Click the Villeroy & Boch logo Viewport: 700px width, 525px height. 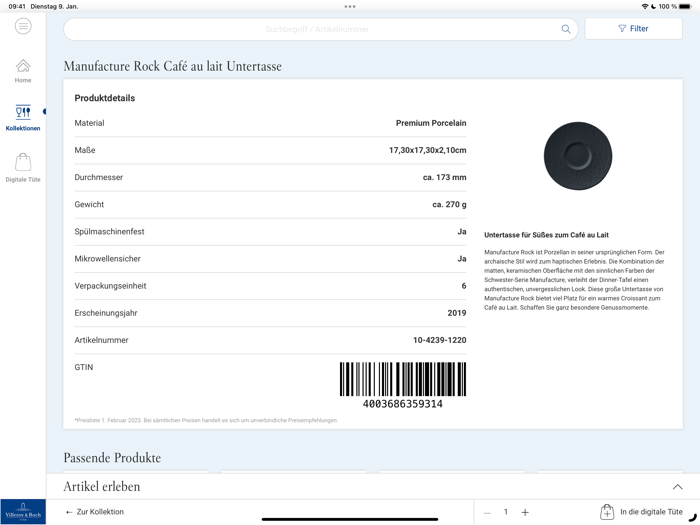pos(23,512)
